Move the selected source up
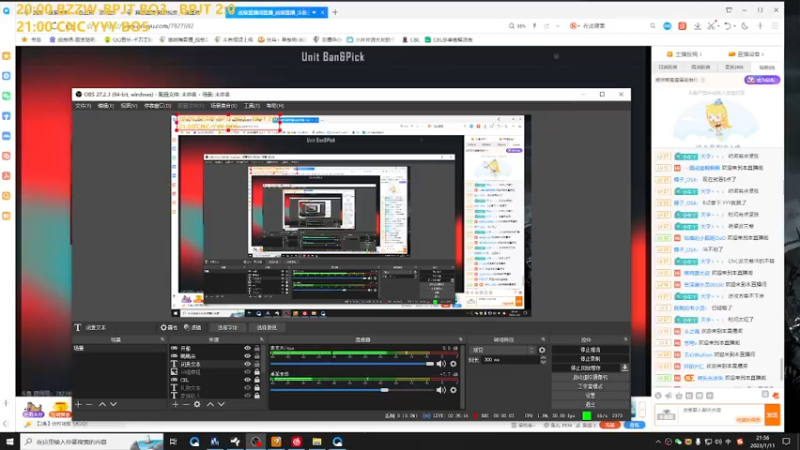The height and width of the screenshot is (450, 800). tap(210, 404)
